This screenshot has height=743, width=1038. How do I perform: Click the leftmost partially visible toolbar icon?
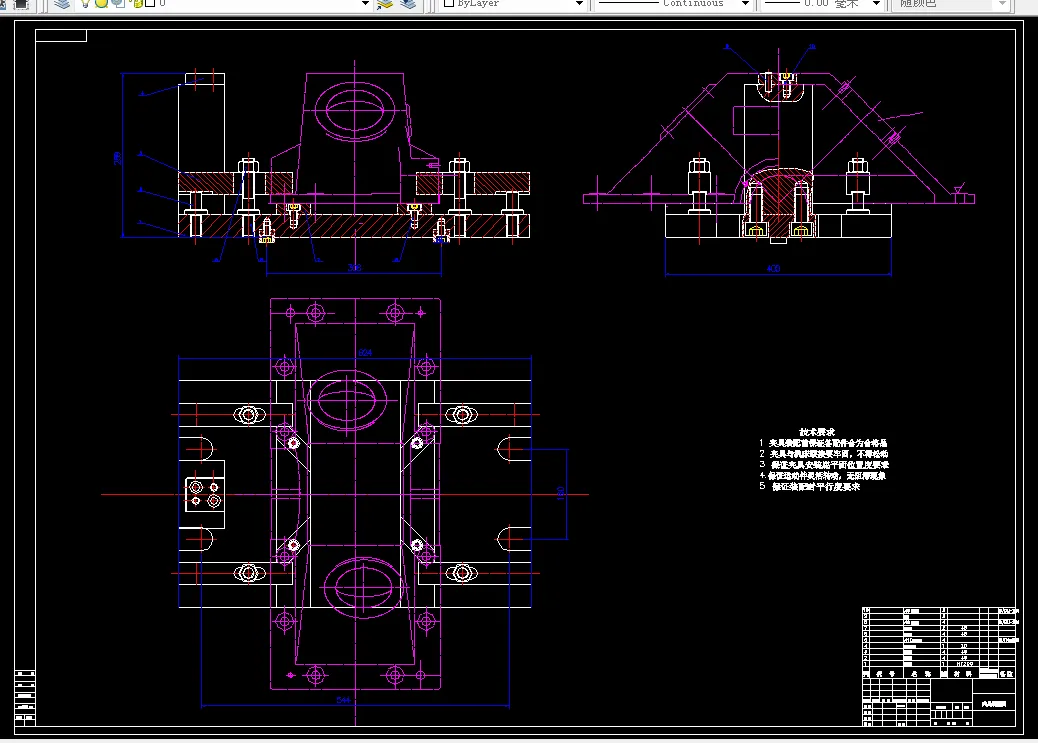point(3,3)
